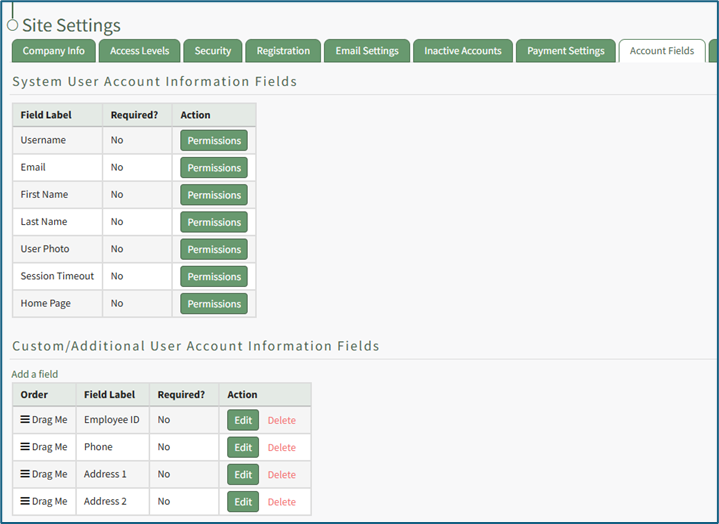Open the Inactive Accounts tab
719x524 pixels.
tap(462, 51)
